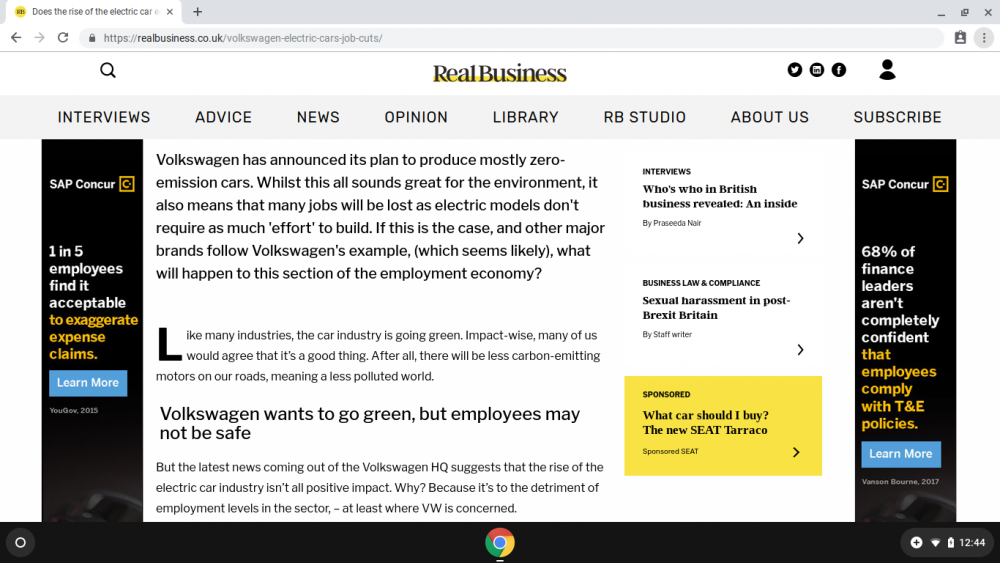Click author name Praseeda Nair
This screenshot has width=1000, height=563.
coord(677,223)
